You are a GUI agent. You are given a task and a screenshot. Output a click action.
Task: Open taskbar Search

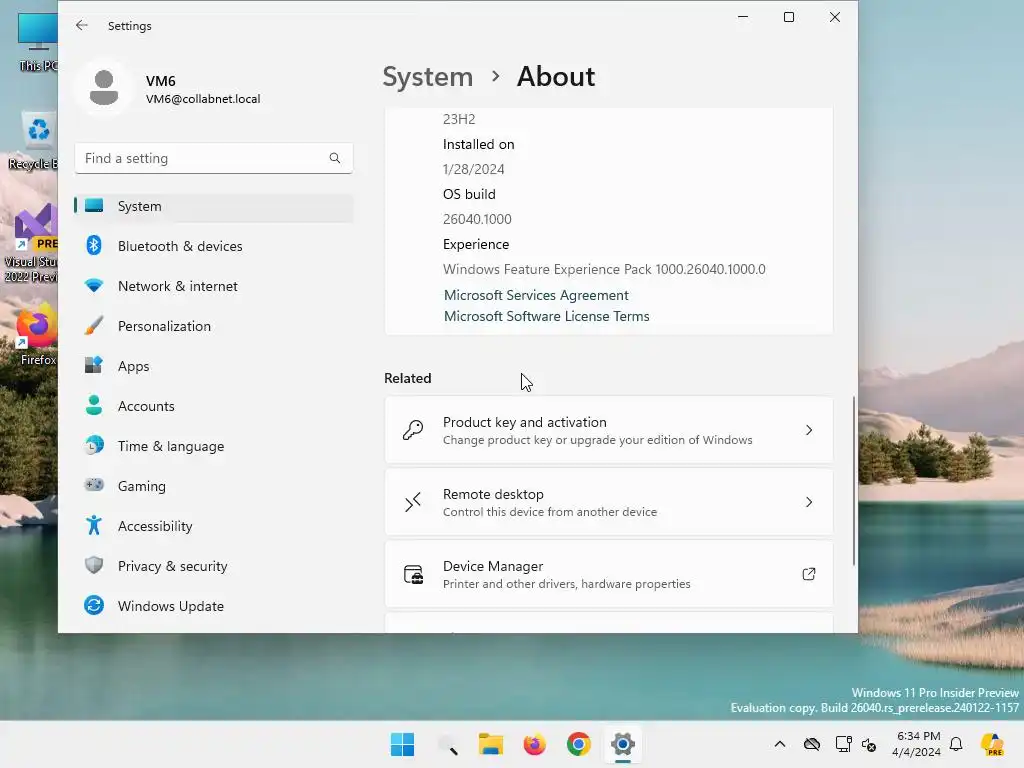(447, 744)
